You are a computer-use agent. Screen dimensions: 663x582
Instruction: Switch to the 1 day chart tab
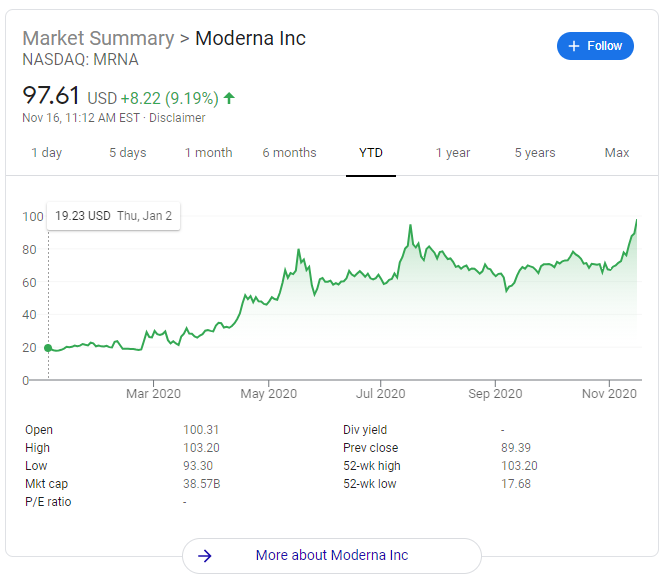click(47, 153)
